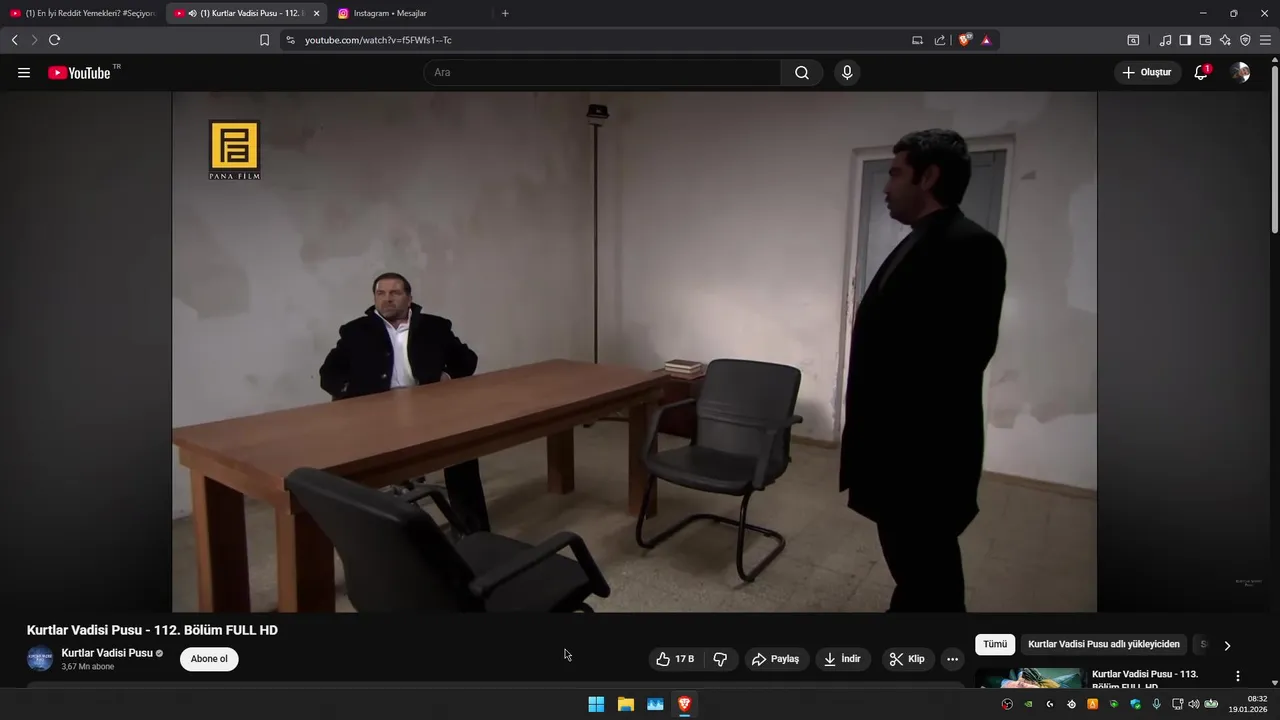Click the Klip clip button

(907, 659)
